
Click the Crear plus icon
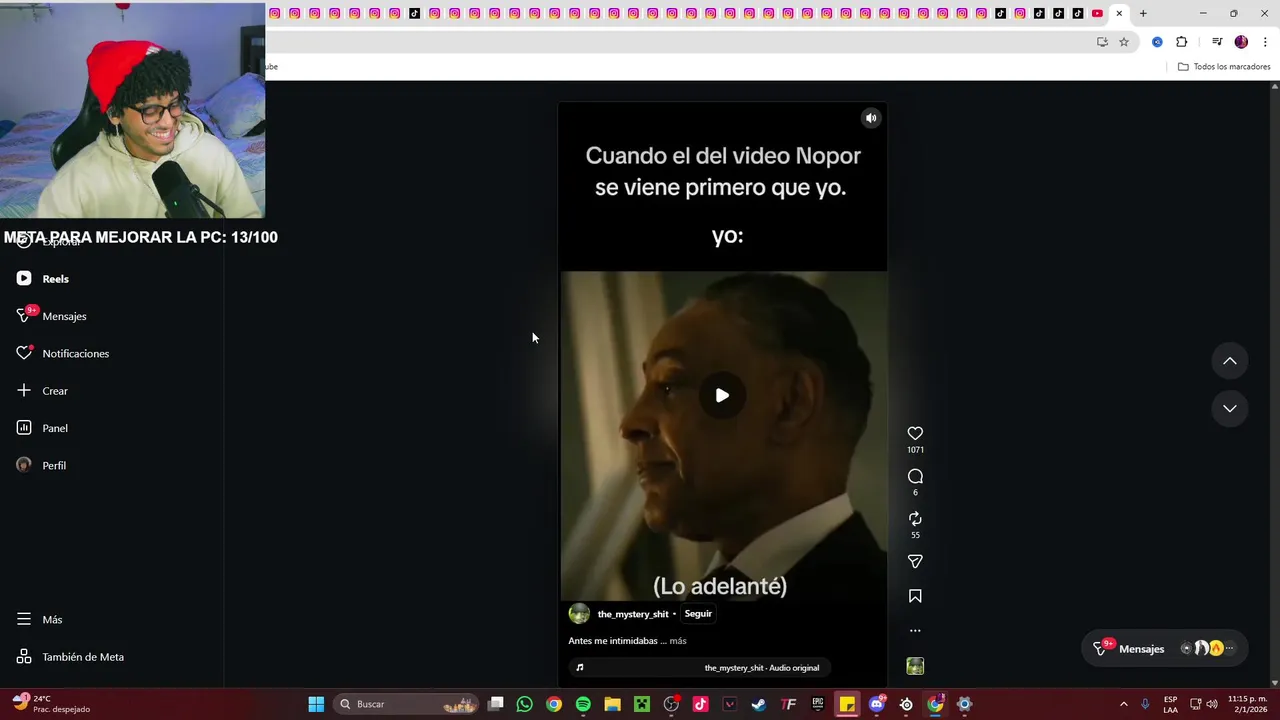(x=24, y=390)
